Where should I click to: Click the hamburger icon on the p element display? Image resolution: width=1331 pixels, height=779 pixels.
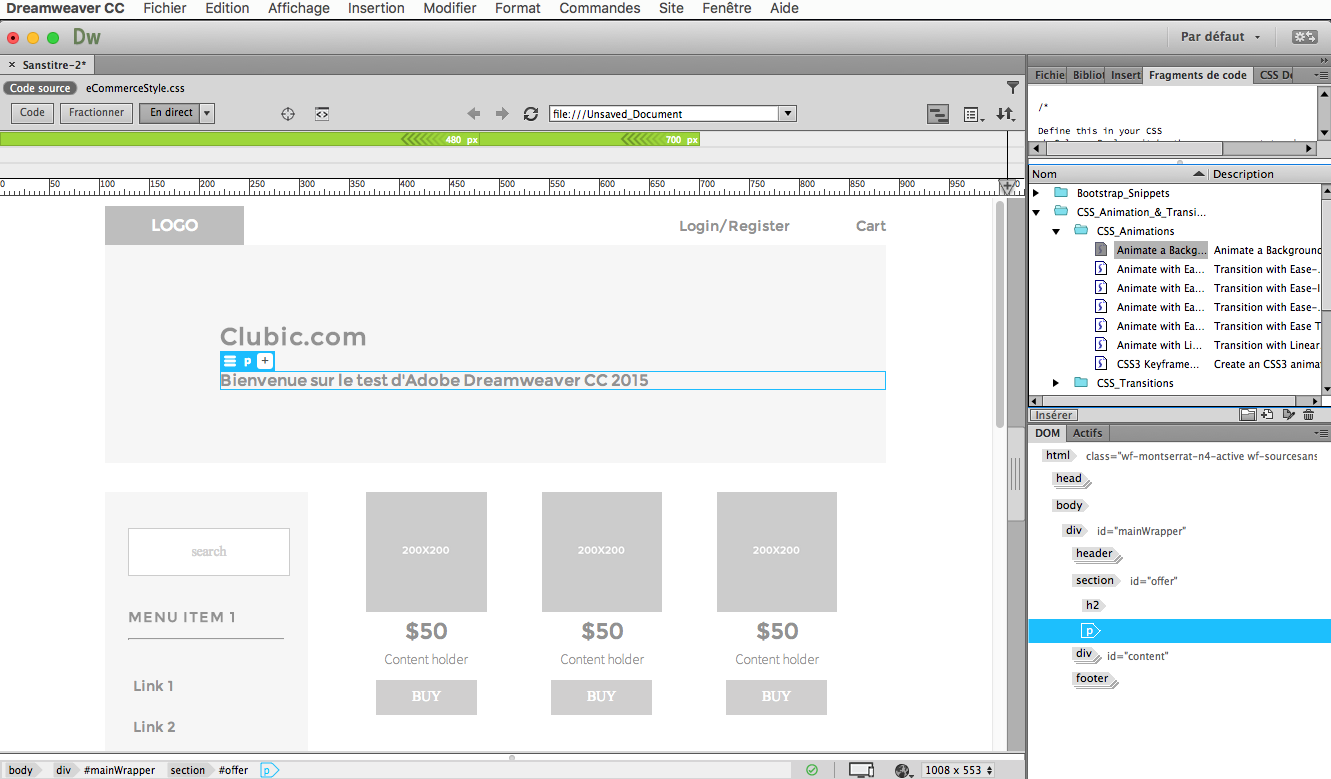[x=230, y=361]
